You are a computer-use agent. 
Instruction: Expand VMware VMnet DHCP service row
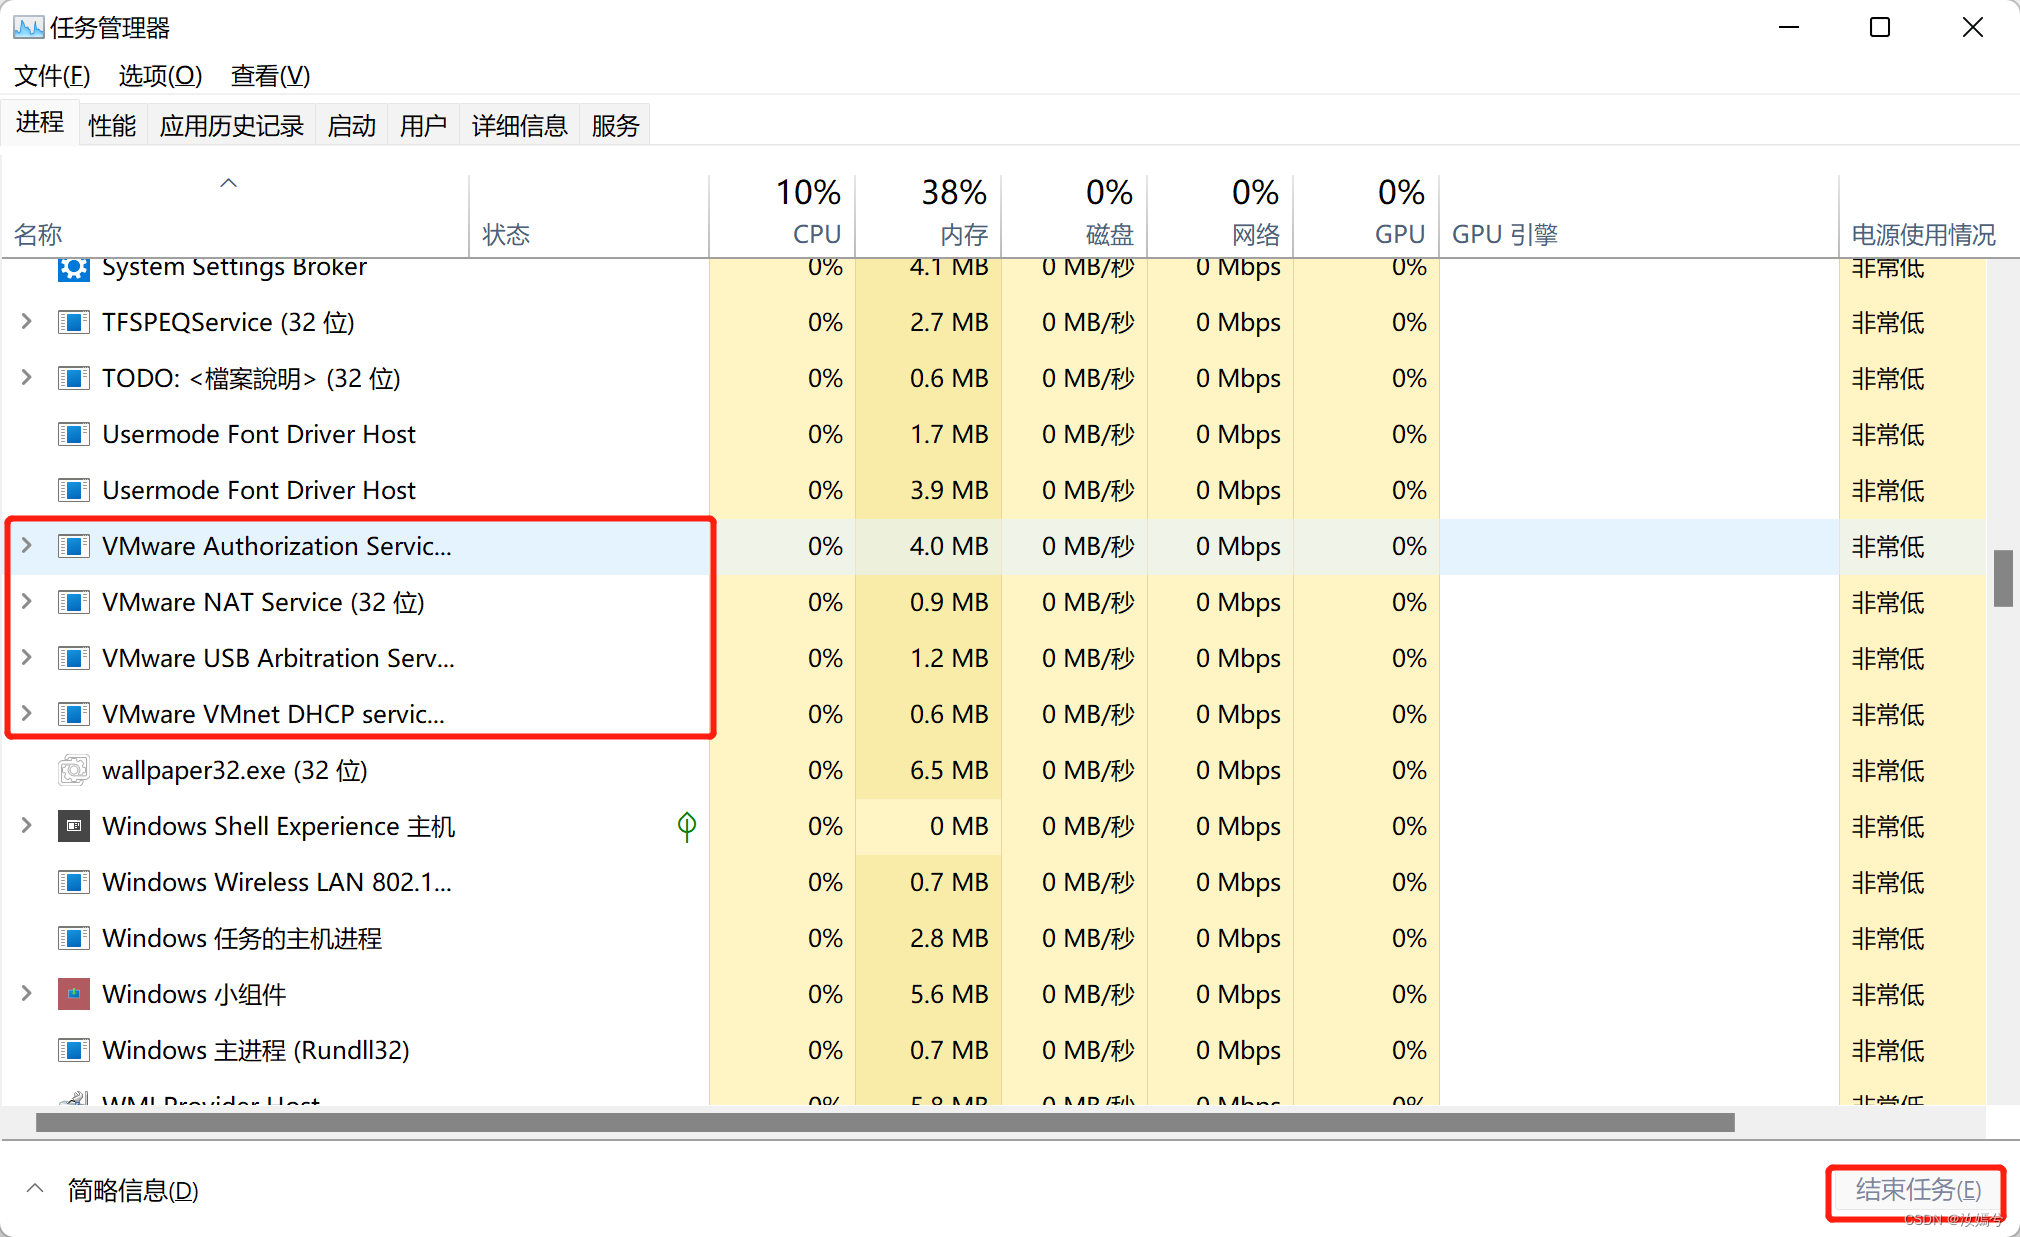[27, 714]
